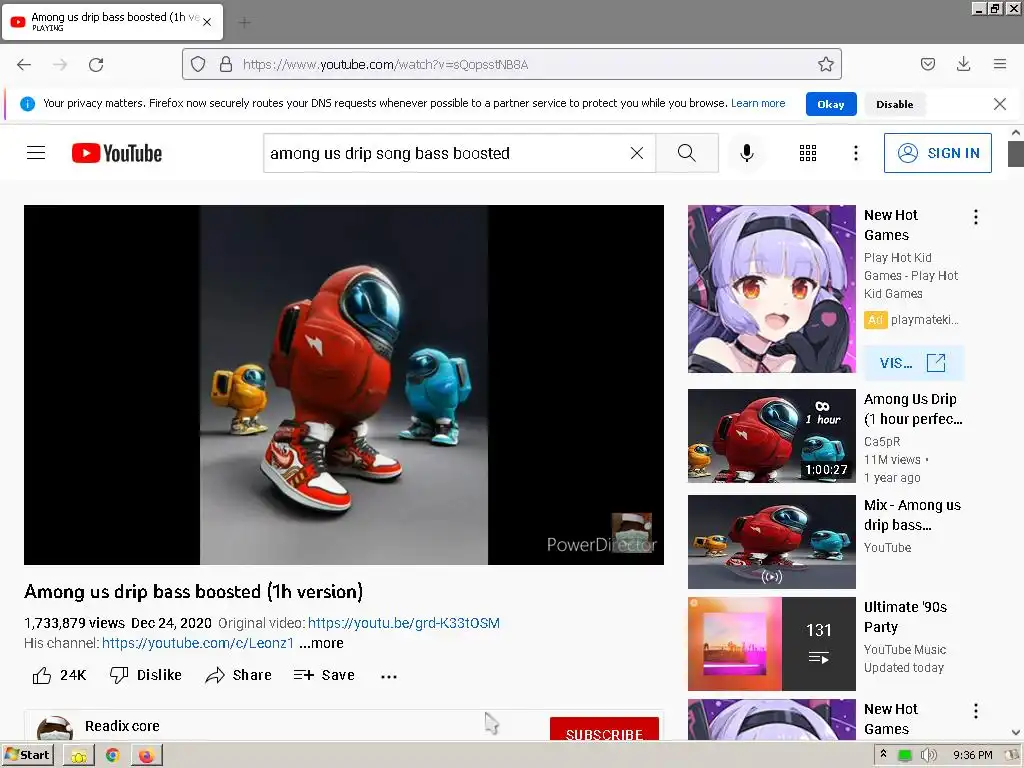Click the padlock site info icon

[x=226, y=64]
